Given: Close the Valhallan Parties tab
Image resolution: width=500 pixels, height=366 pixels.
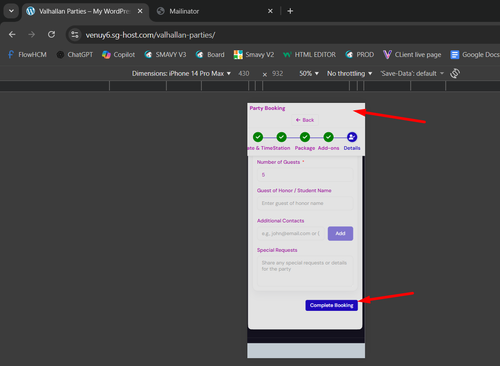Looking at the screenshot, I should click(140, 11).
